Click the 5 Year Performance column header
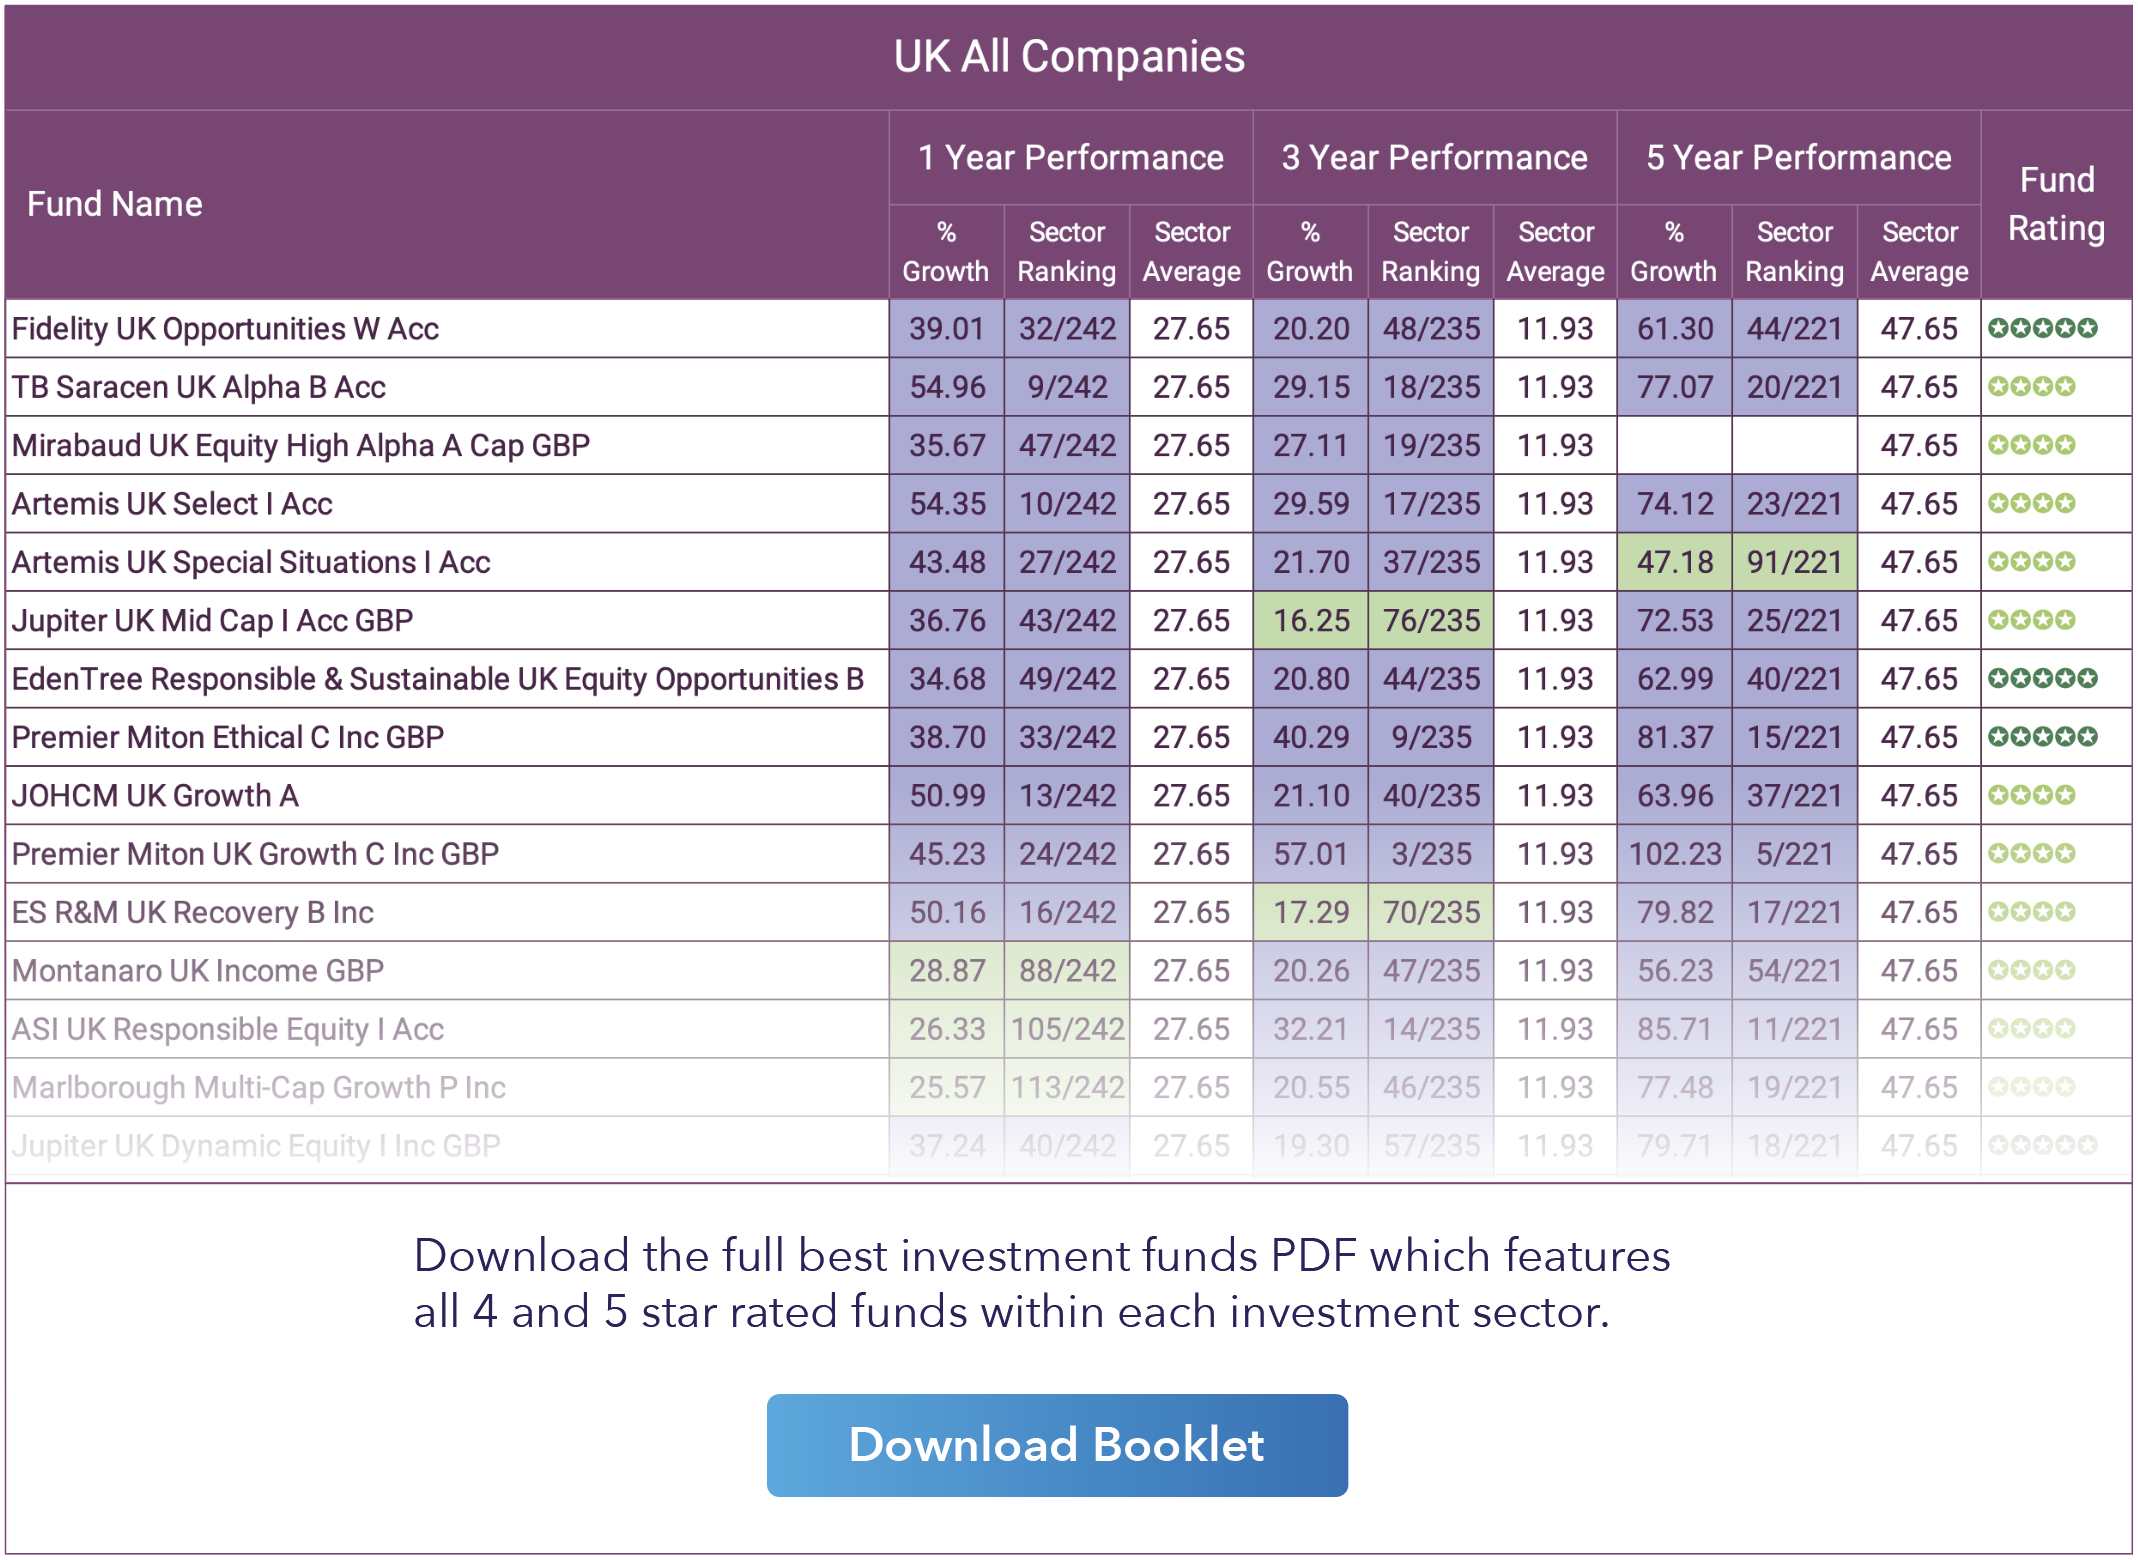The width and height of the screenshot is (2138, 1560). (x=1798, y=158)
